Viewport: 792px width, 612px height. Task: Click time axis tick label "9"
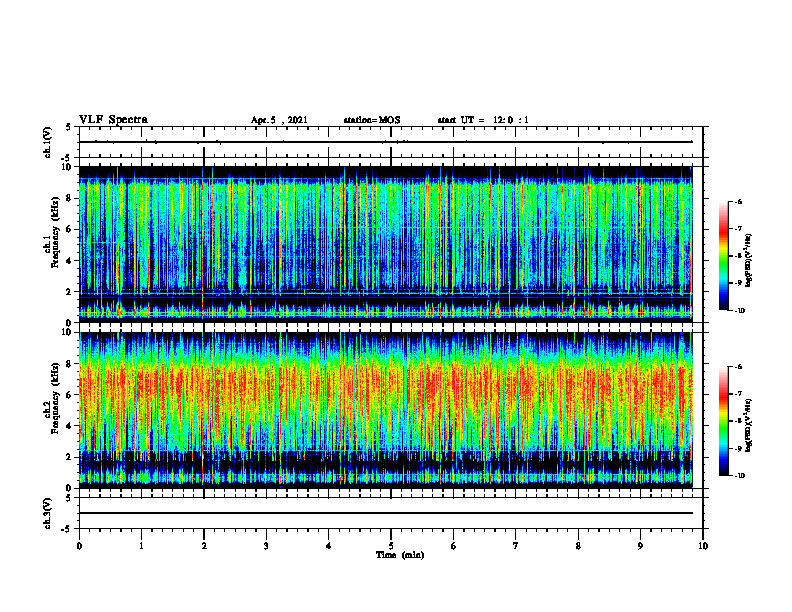pyautogui.click(x=640, y=546)
